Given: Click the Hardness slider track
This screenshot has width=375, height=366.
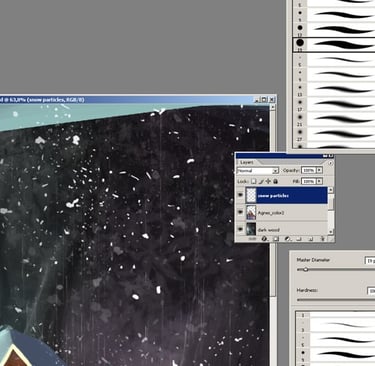Looking at the screenshot, I should (x=336, y=300).
